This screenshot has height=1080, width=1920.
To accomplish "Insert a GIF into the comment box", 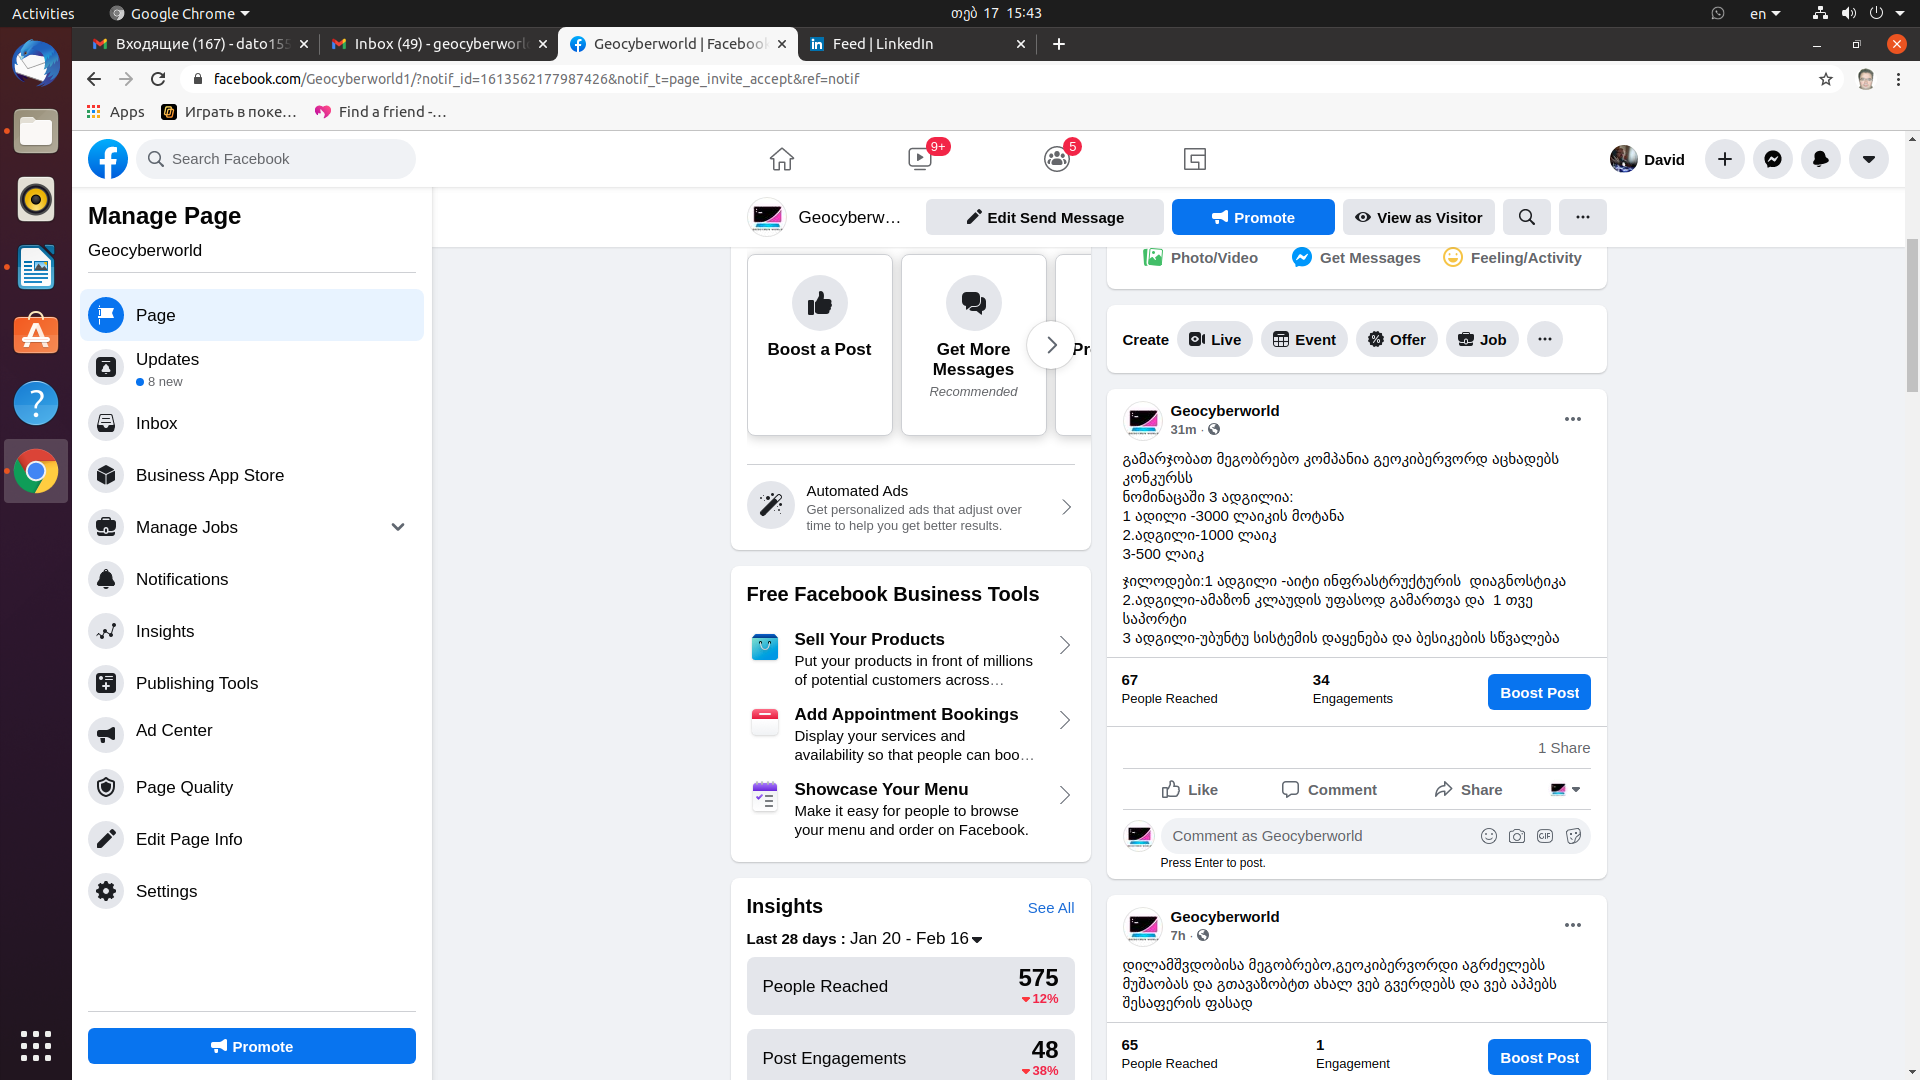I will (x=1545, y=836).
